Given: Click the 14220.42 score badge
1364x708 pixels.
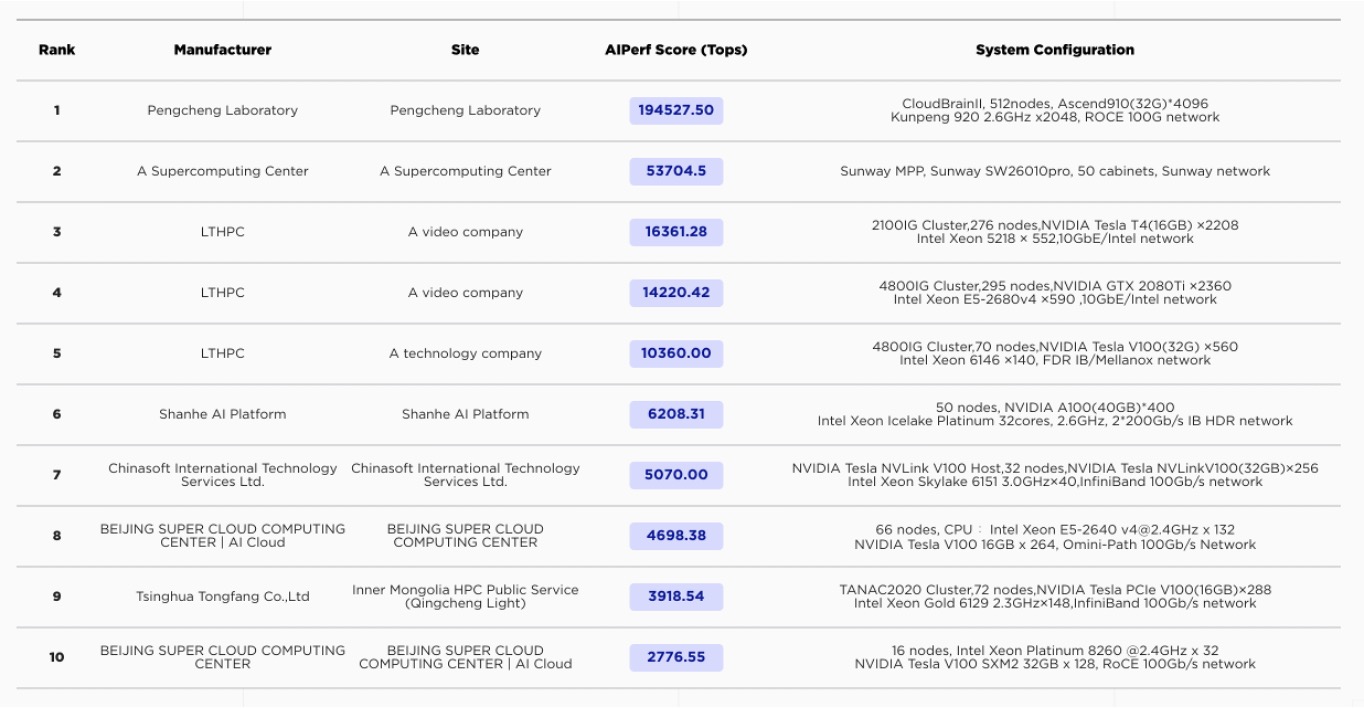Looking at the screenshot, I should pyautogui.click(x=676, y=293).
